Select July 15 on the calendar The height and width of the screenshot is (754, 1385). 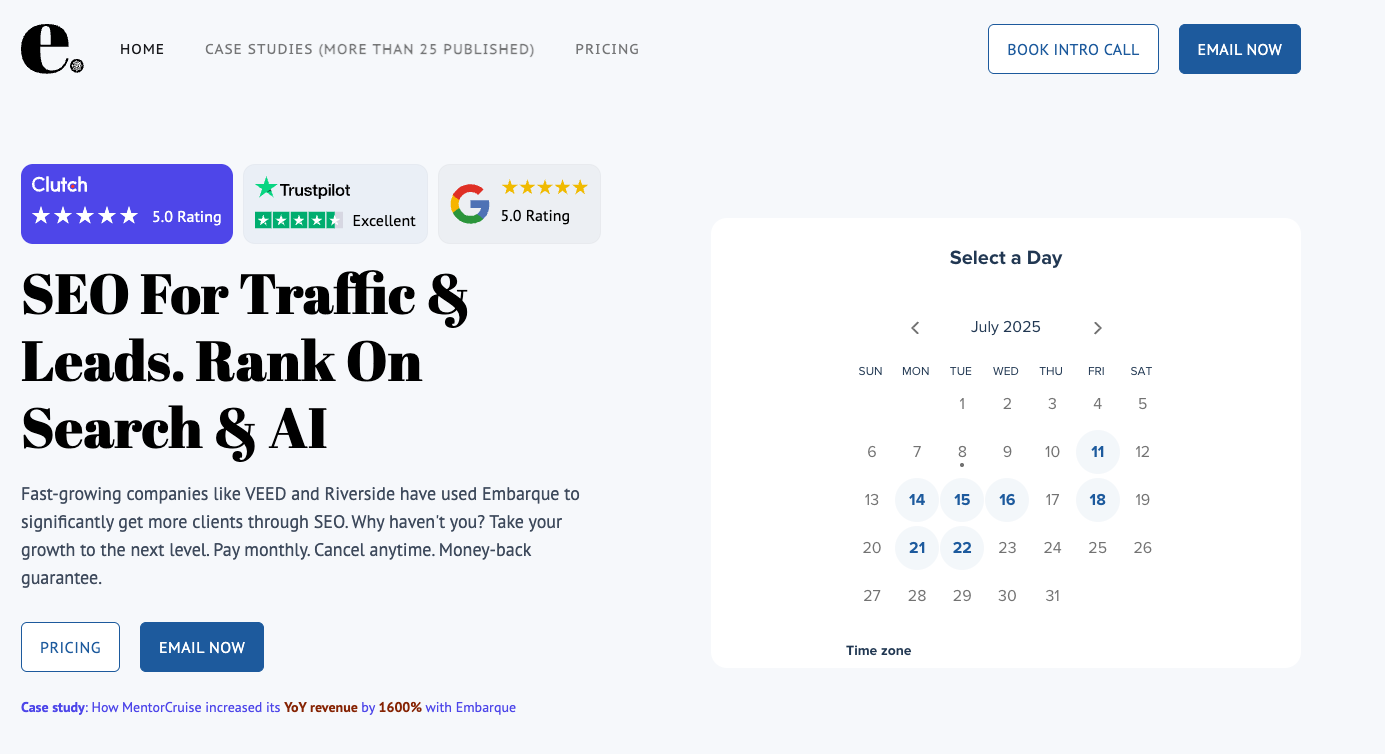click(962, 500)
